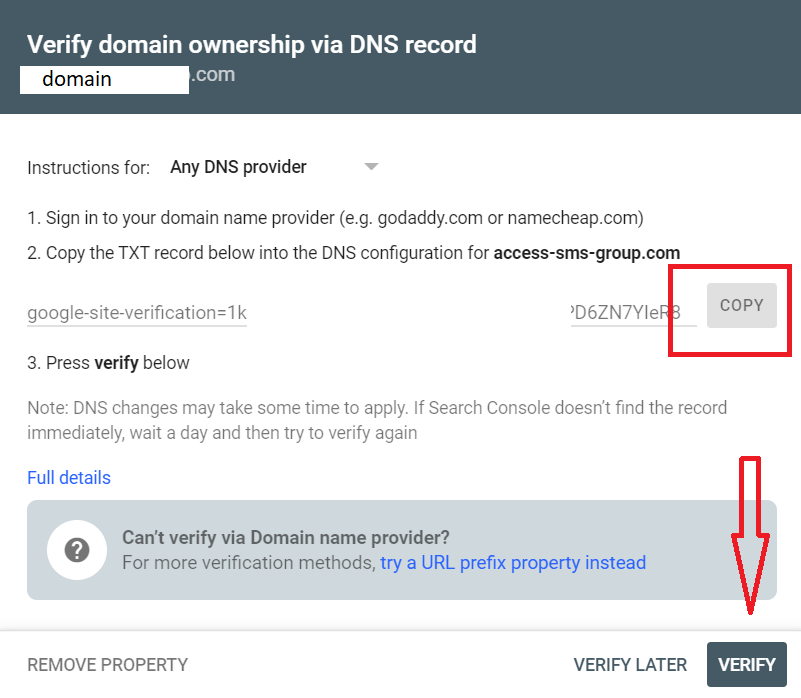
Task: Click the dialog title Verify domain ownership
Action: (x=252, y=44)
